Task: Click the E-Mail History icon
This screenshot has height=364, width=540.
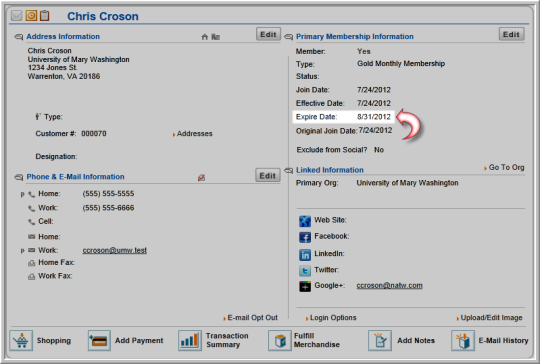Action: [x=463, y=341]
